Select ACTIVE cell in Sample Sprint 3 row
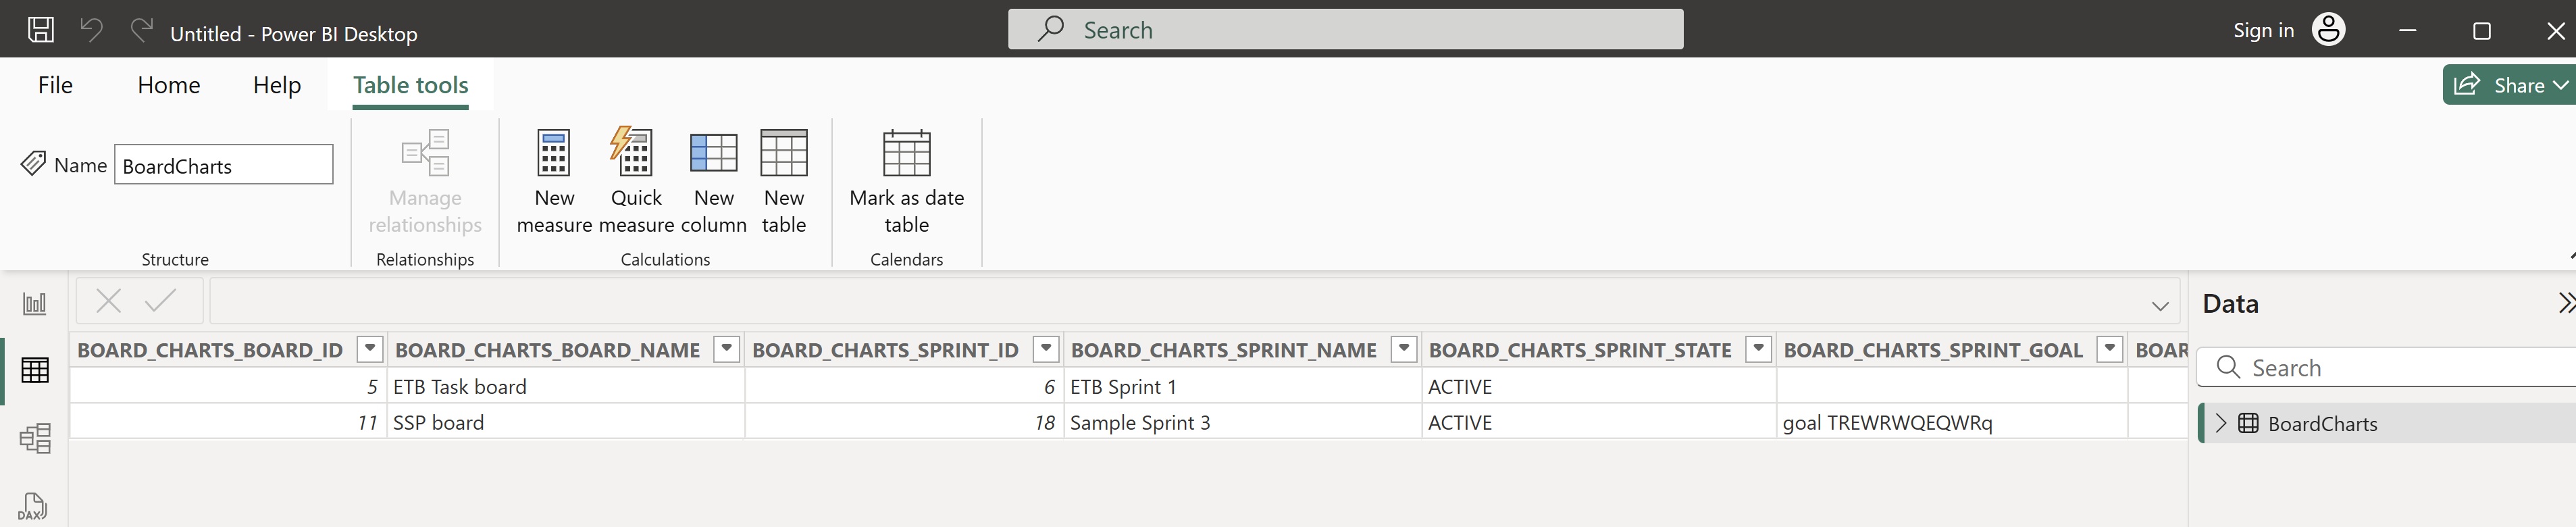 click(1599, 422)
